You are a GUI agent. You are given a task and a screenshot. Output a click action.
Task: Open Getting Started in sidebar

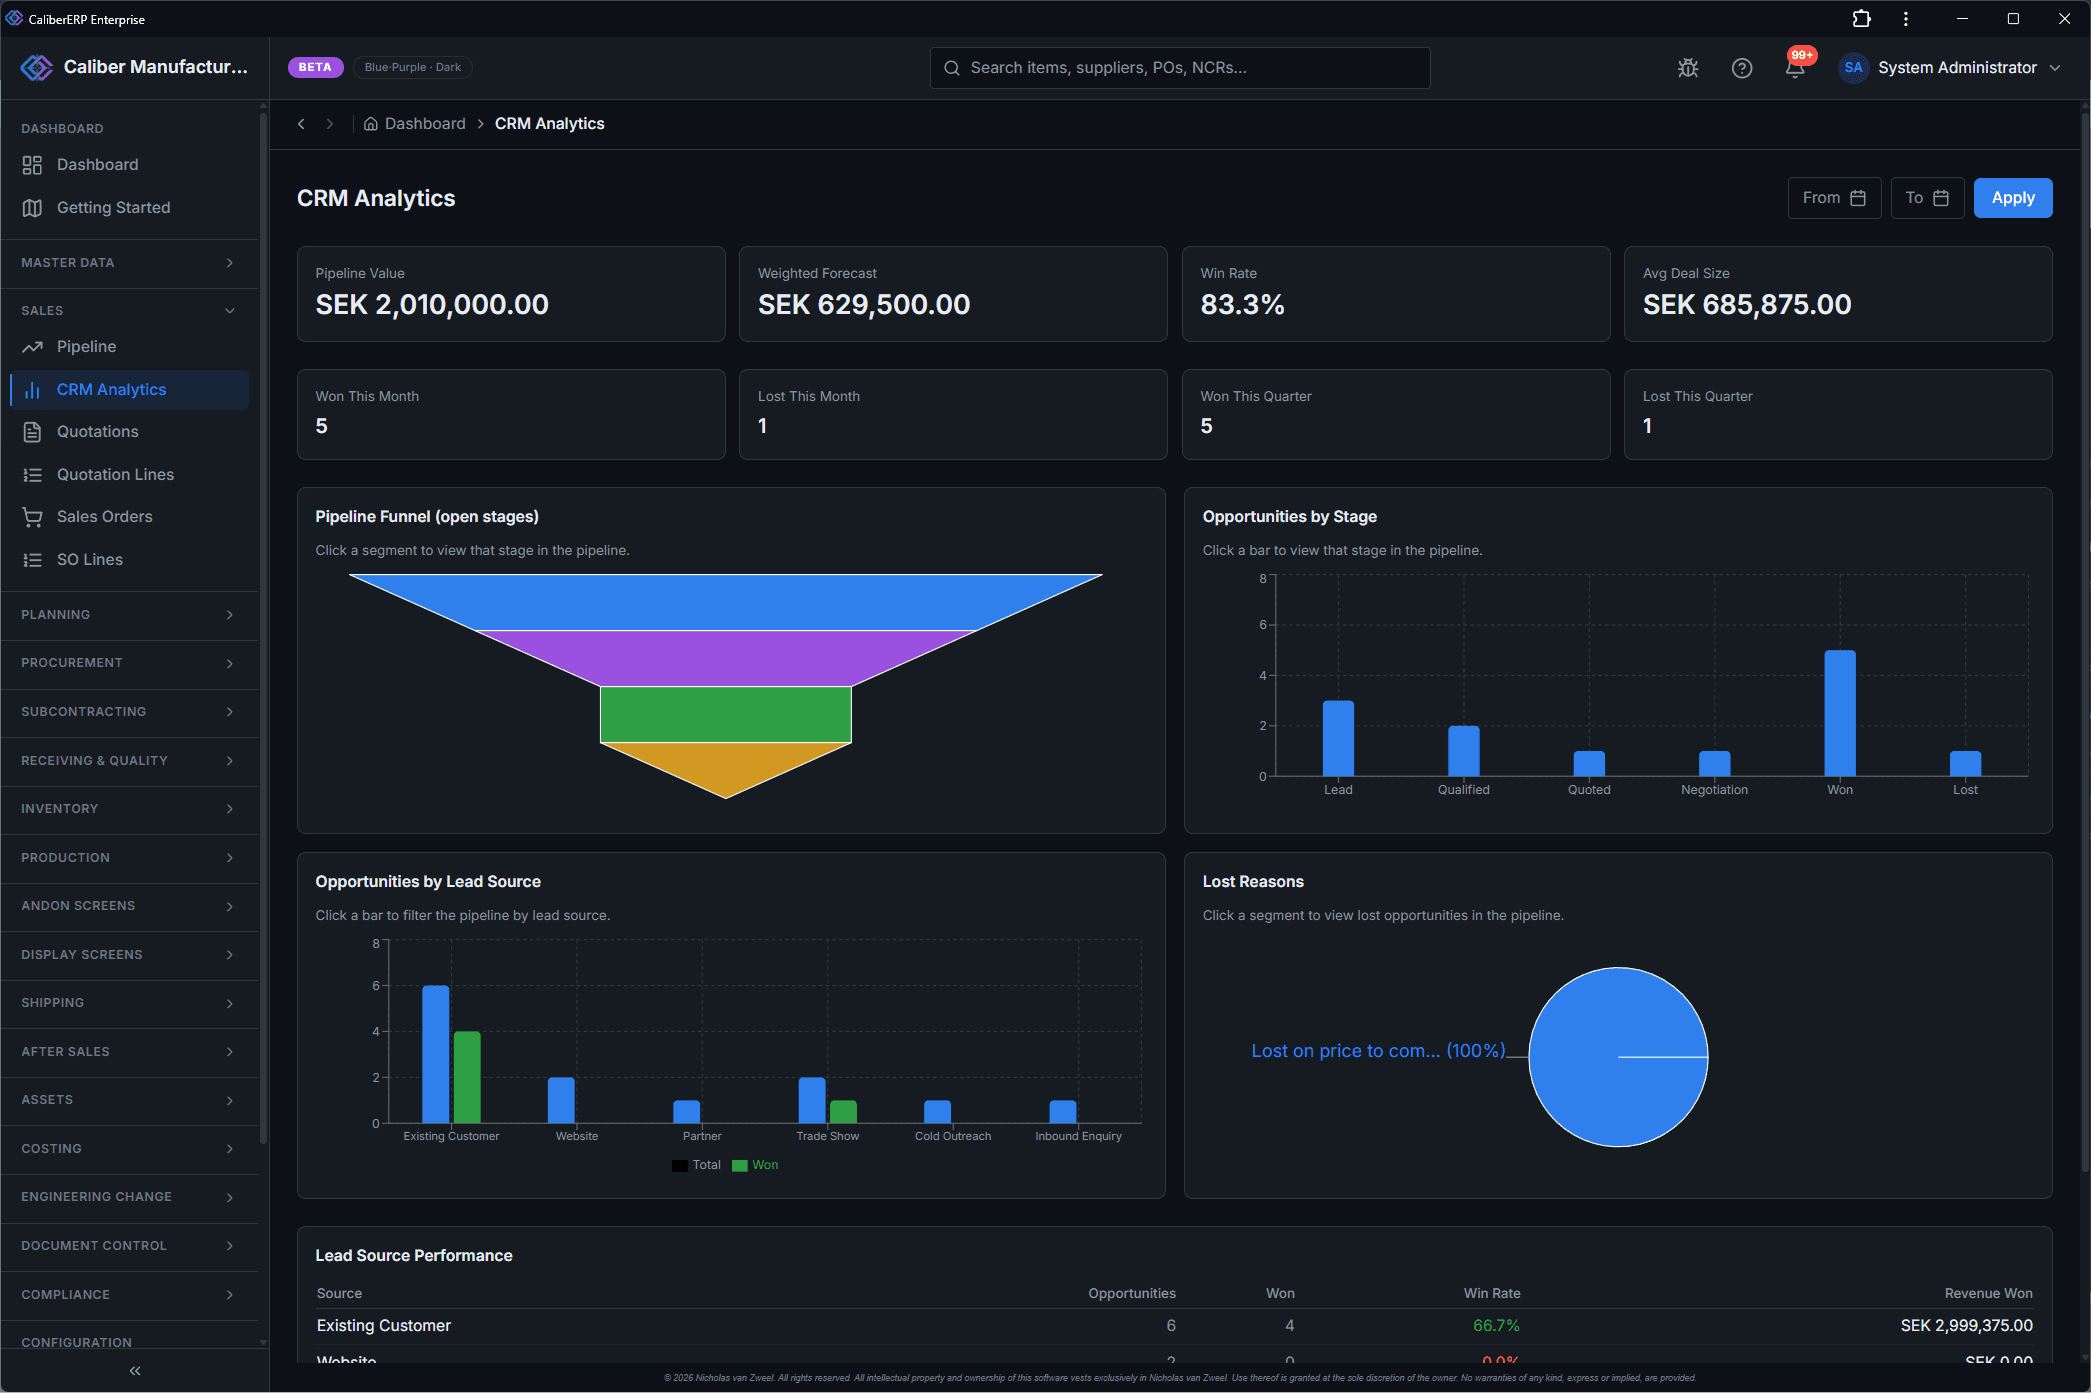[129, 208]
